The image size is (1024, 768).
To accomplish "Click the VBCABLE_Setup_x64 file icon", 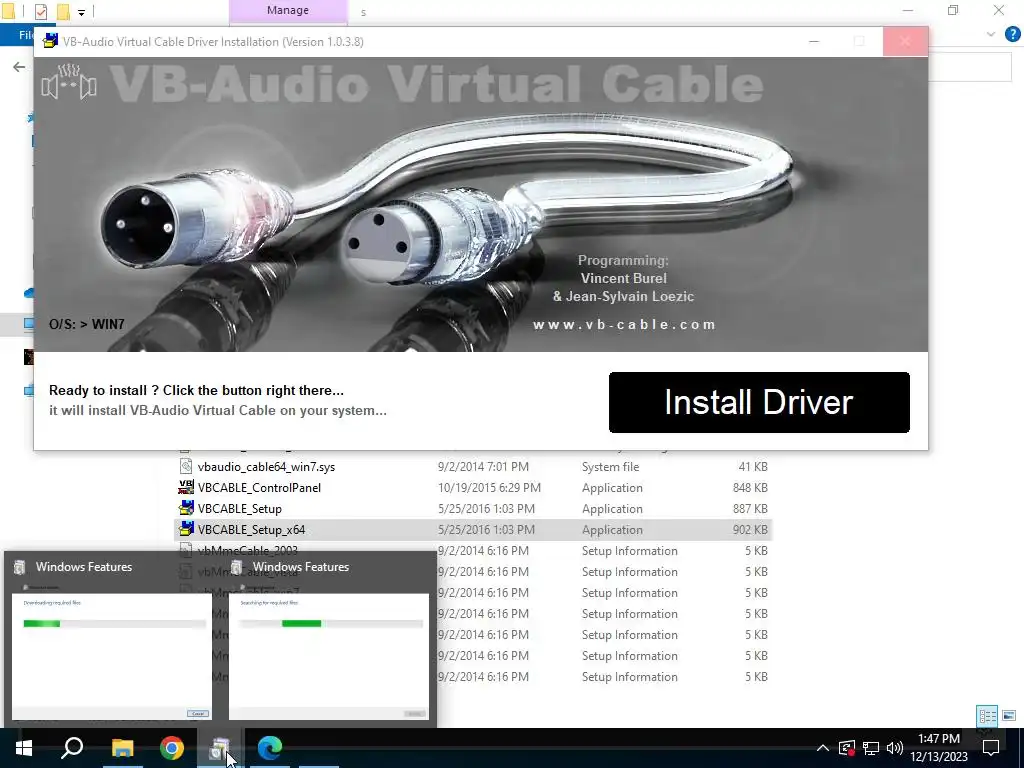I will click(186, 529).
